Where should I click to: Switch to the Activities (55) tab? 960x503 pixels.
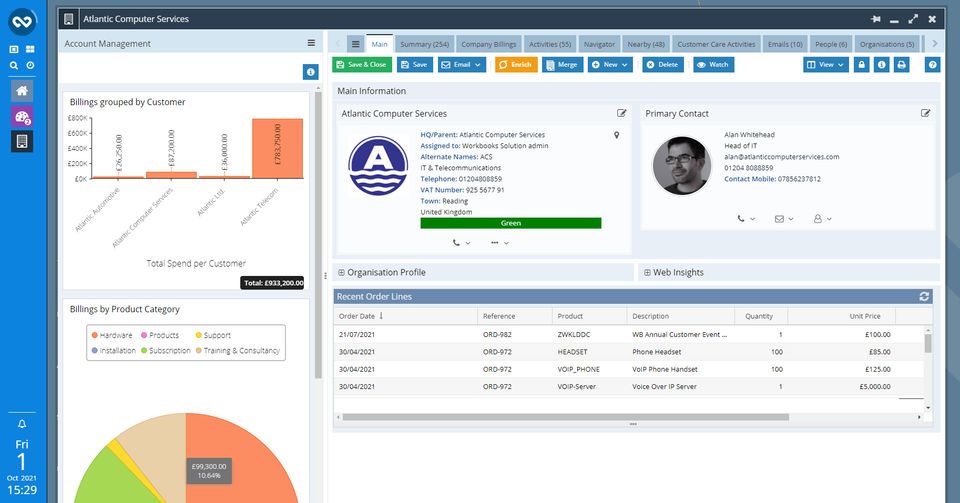pos(550,44)
